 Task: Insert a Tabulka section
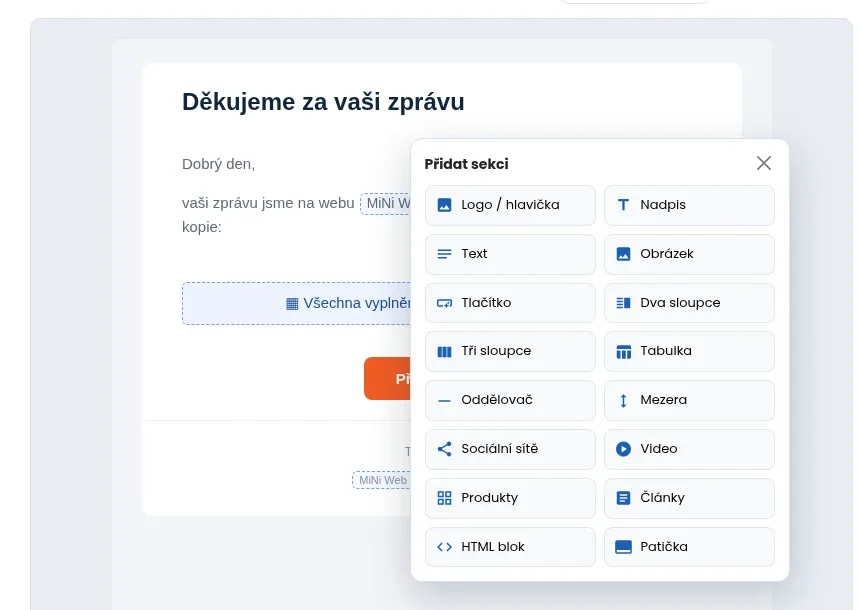689,352
